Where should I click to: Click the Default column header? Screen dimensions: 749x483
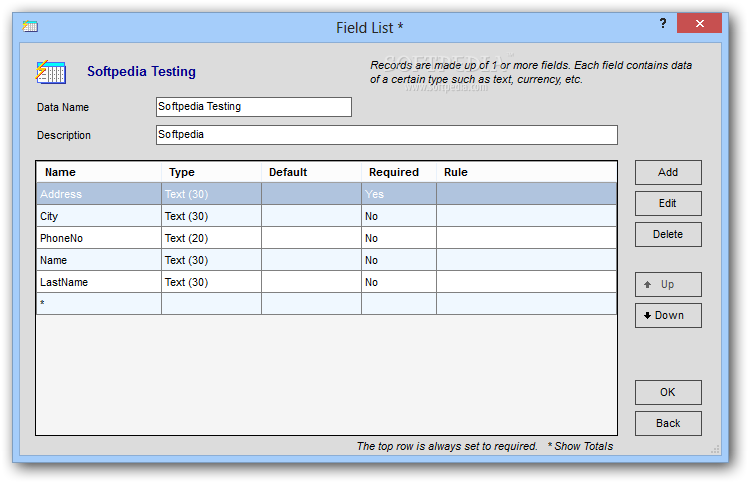[311, 172]
